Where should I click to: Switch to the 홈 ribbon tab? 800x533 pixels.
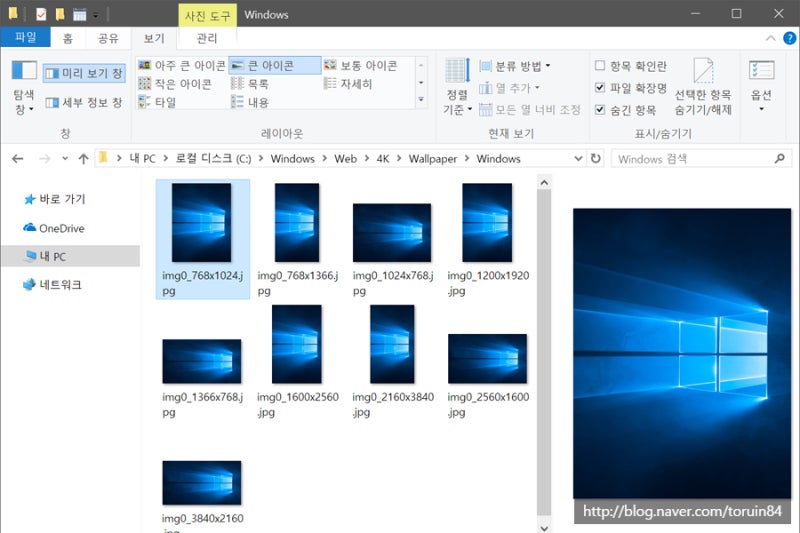point(68,38)
